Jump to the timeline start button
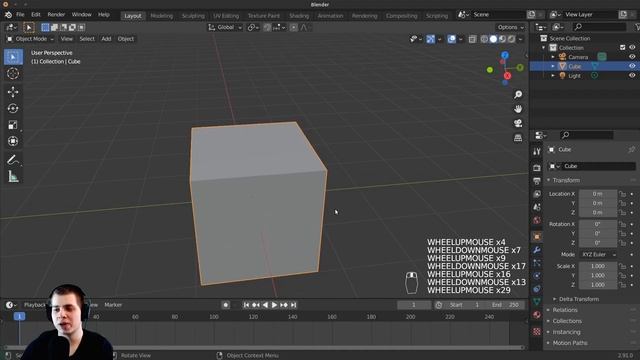This screenshot has width=640, height=360. pos(246,305)
